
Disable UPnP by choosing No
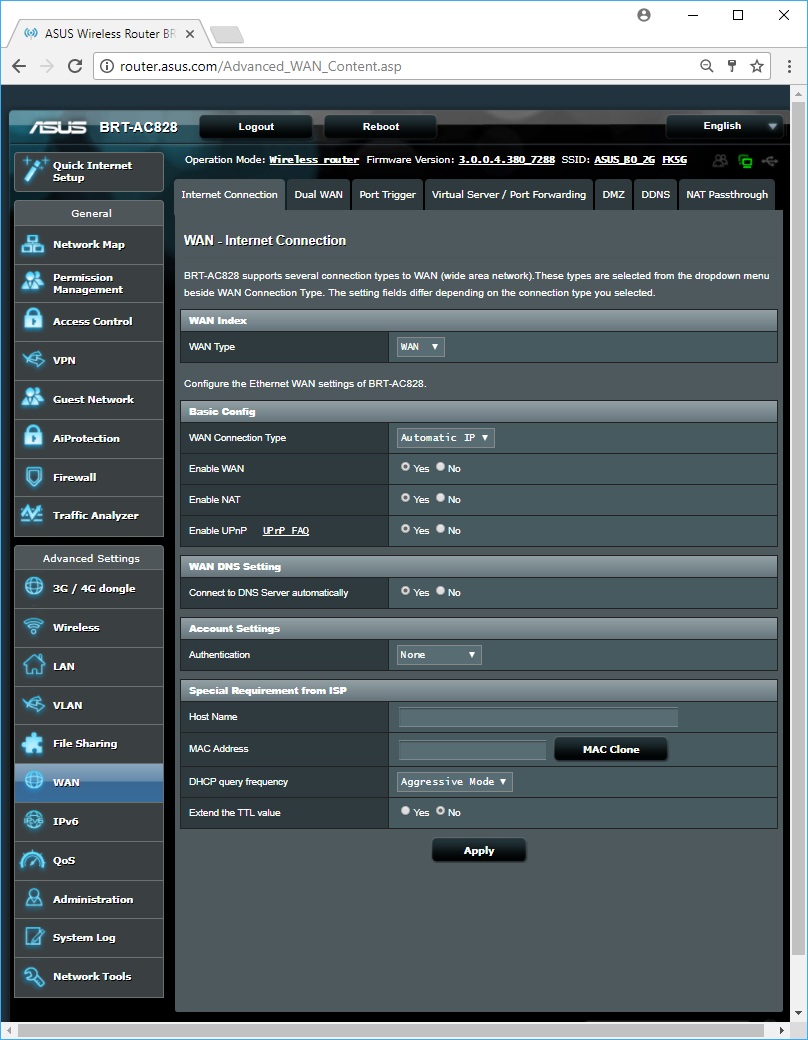tap(441, 529)
